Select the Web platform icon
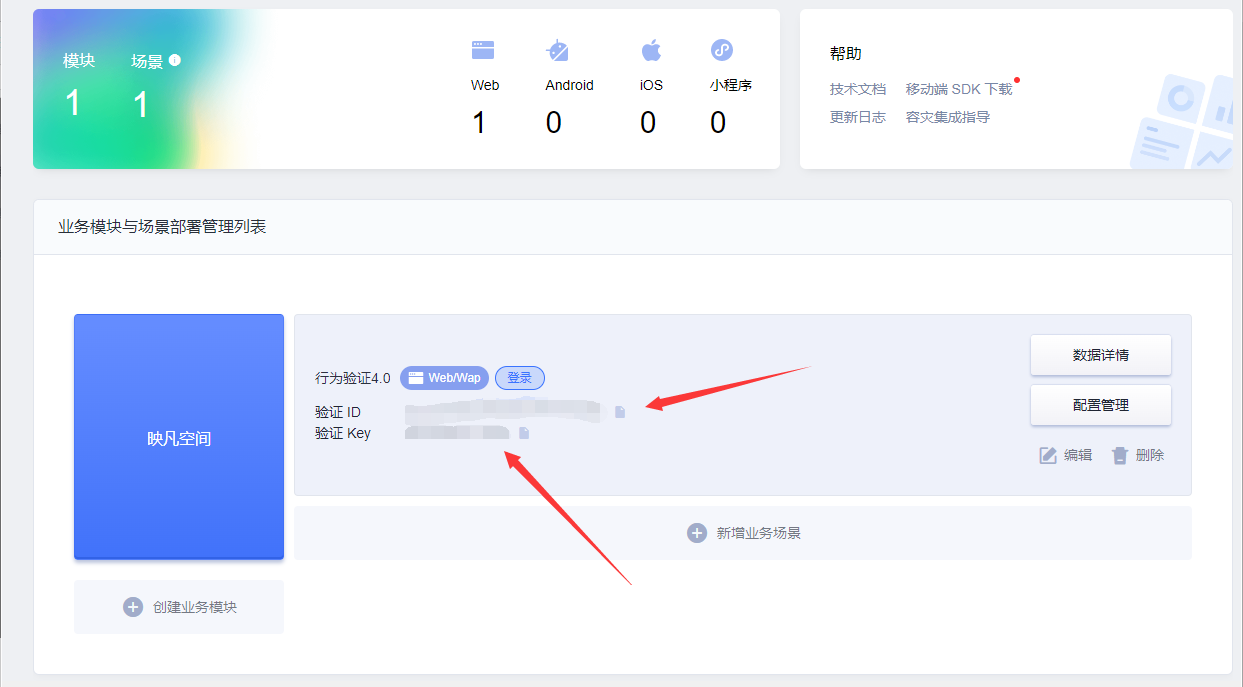This screenshot has width=1243, height=687. [483, 48]
